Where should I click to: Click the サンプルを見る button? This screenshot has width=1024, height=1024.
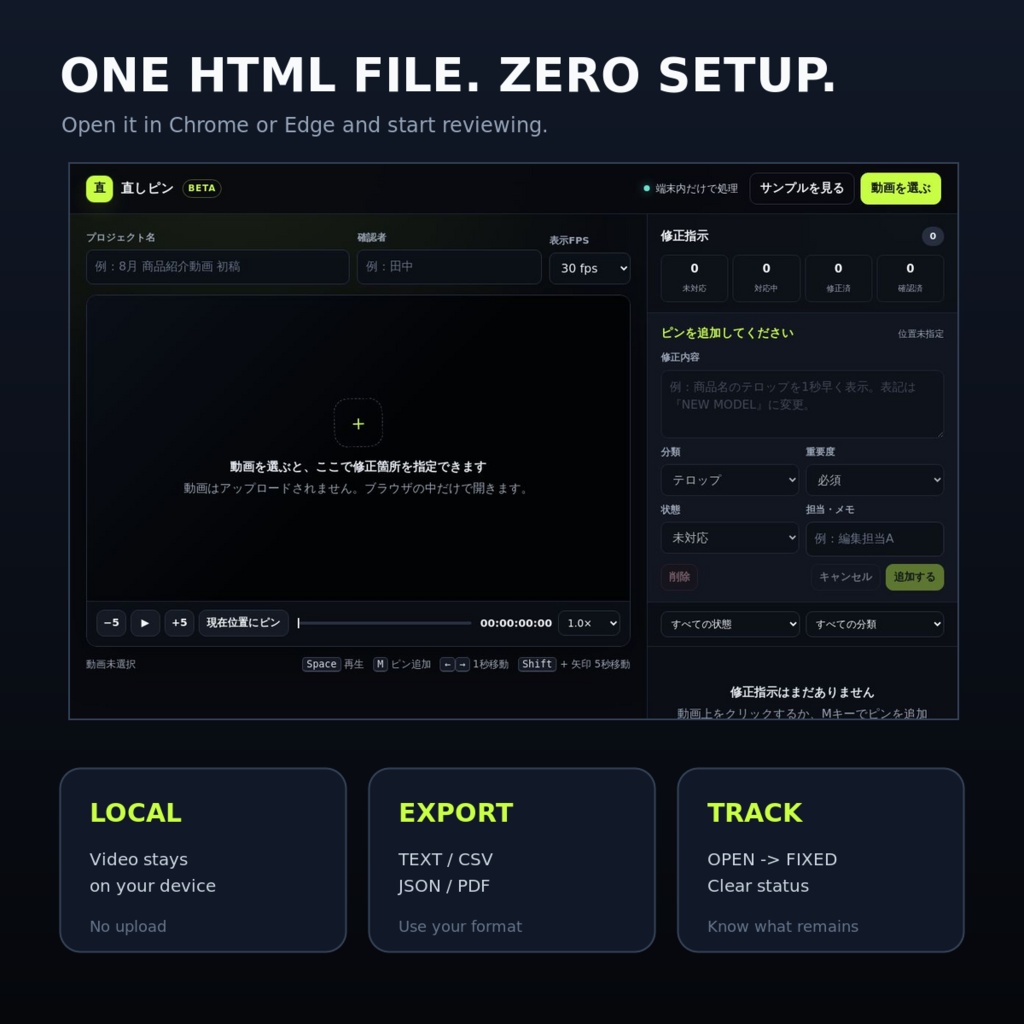point(802,189)
